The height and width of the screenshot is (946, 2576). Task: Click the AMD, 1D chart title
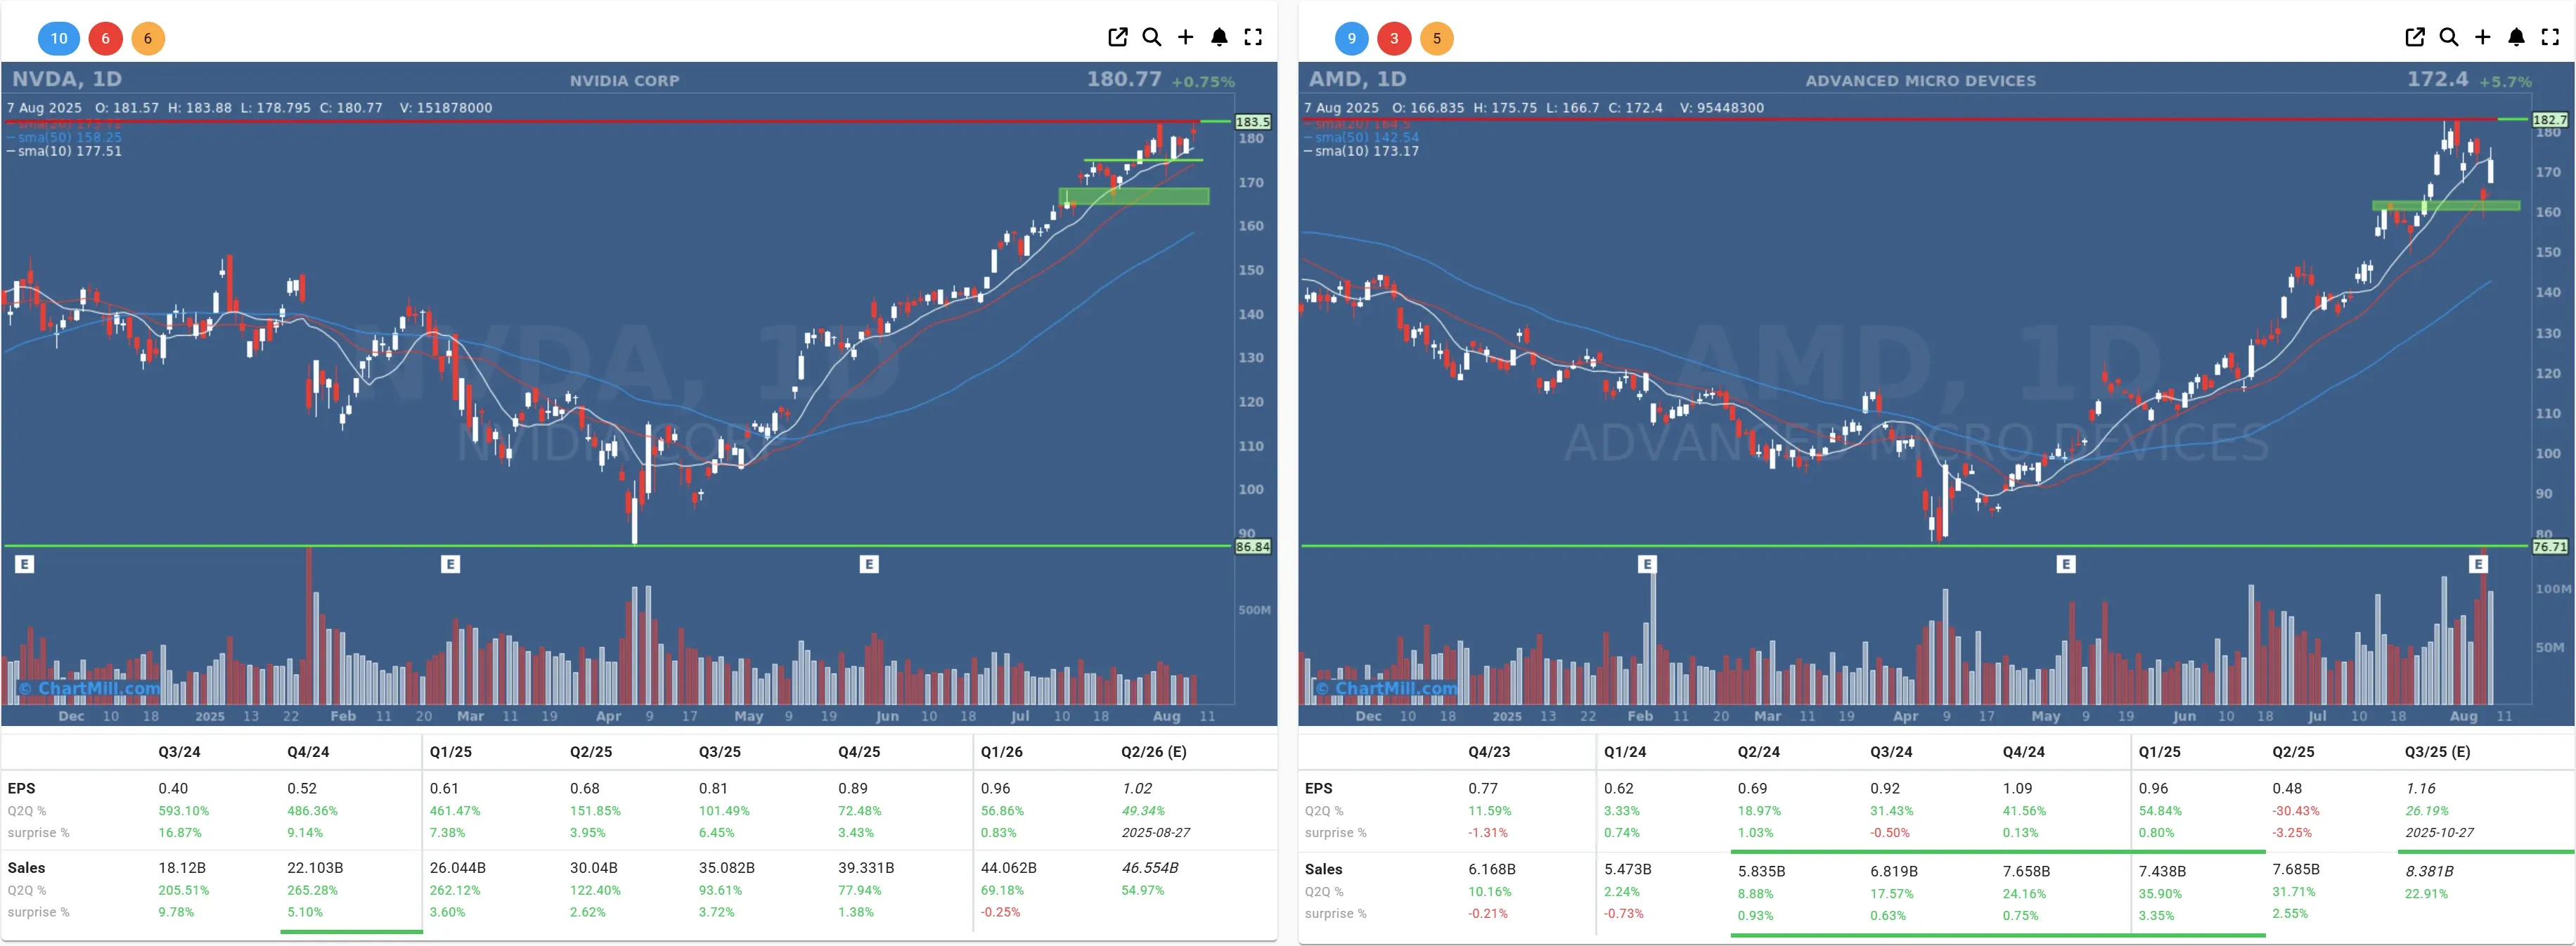click(1358, 79)
